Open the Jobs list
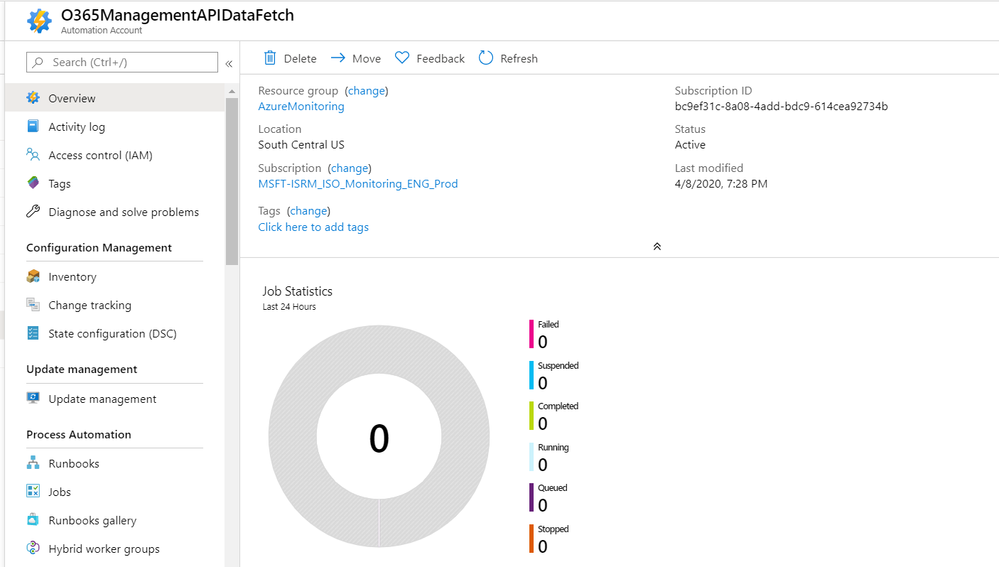999x567 pixels. click(x=115, y=492)
